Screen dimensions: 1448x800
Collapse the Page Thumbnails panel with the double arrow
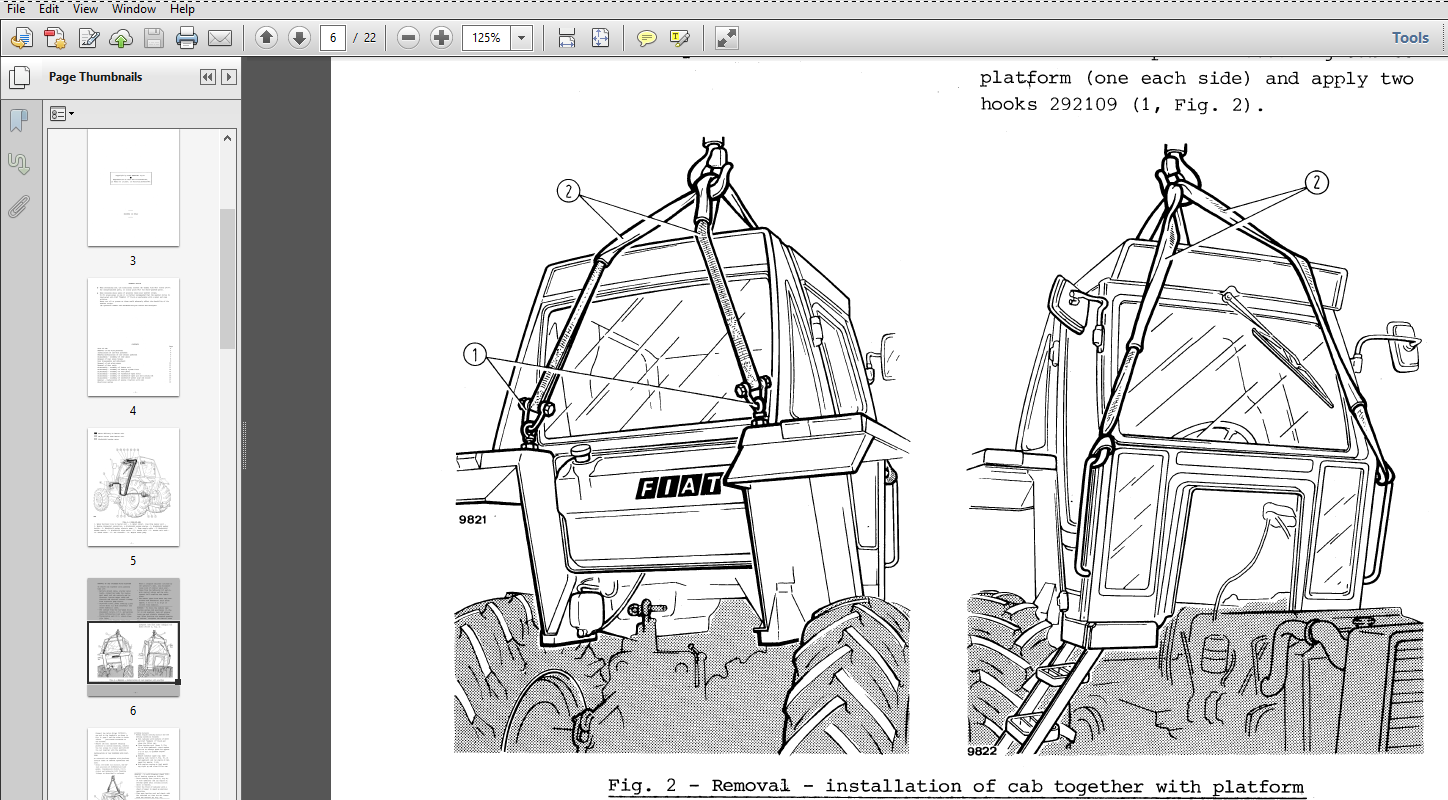(207, 77)
